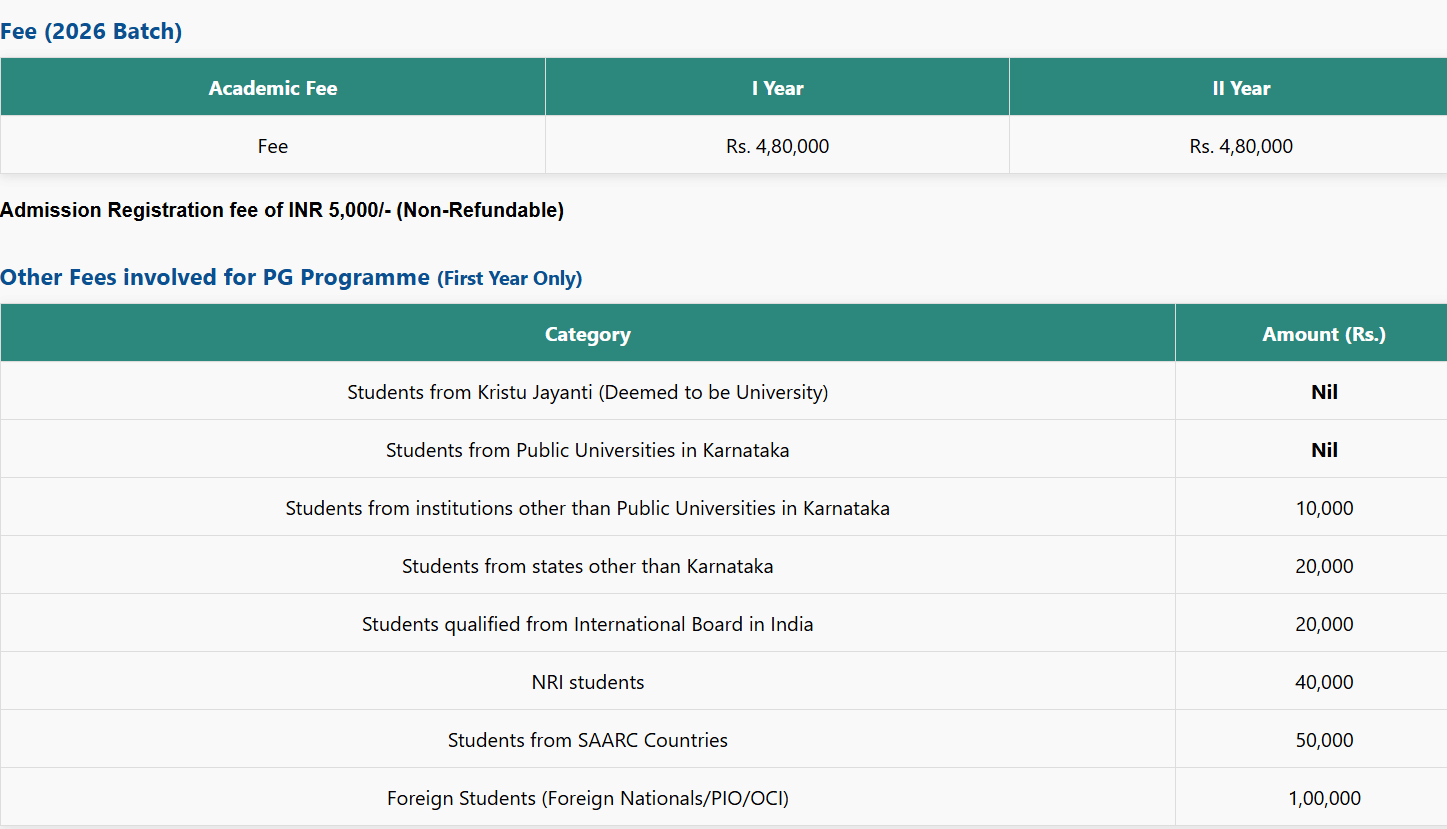Select the II Year fee amount cell
The image size is (1447, 829).
pyautogui.click(x=1240, y=146)
